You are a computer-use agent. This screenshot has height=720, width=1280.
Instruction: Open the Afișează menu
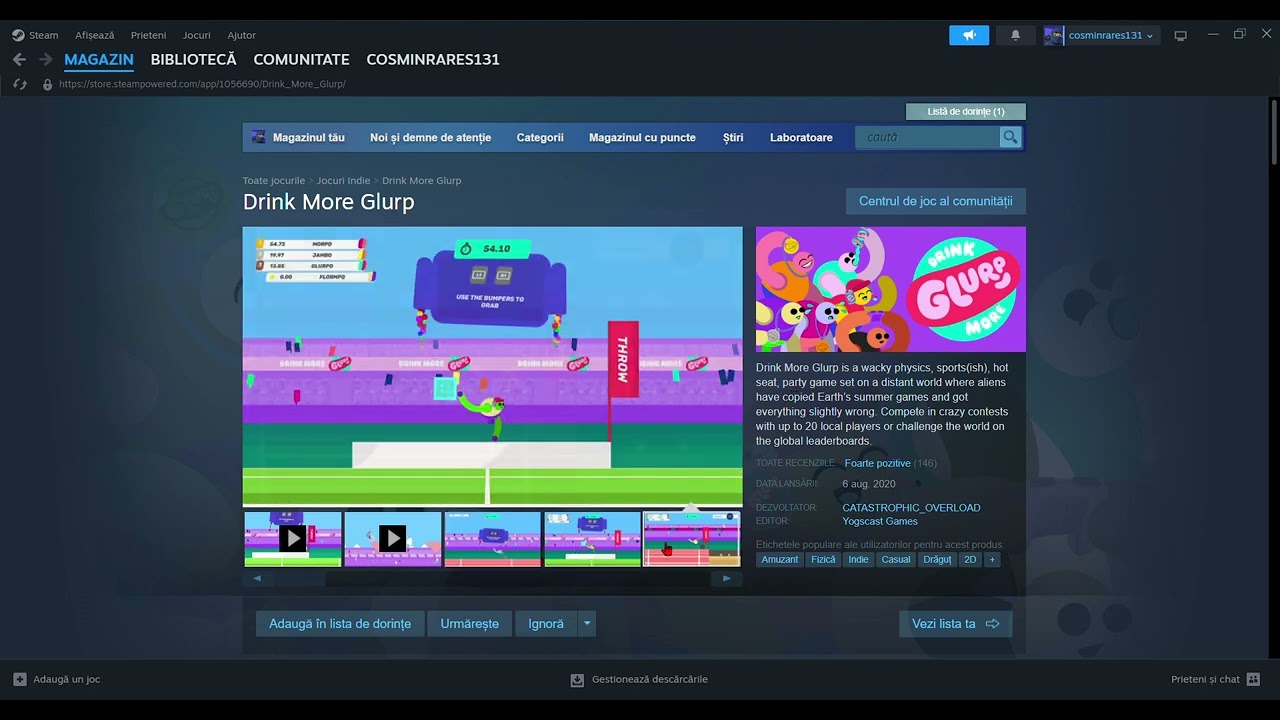[94, 35]
